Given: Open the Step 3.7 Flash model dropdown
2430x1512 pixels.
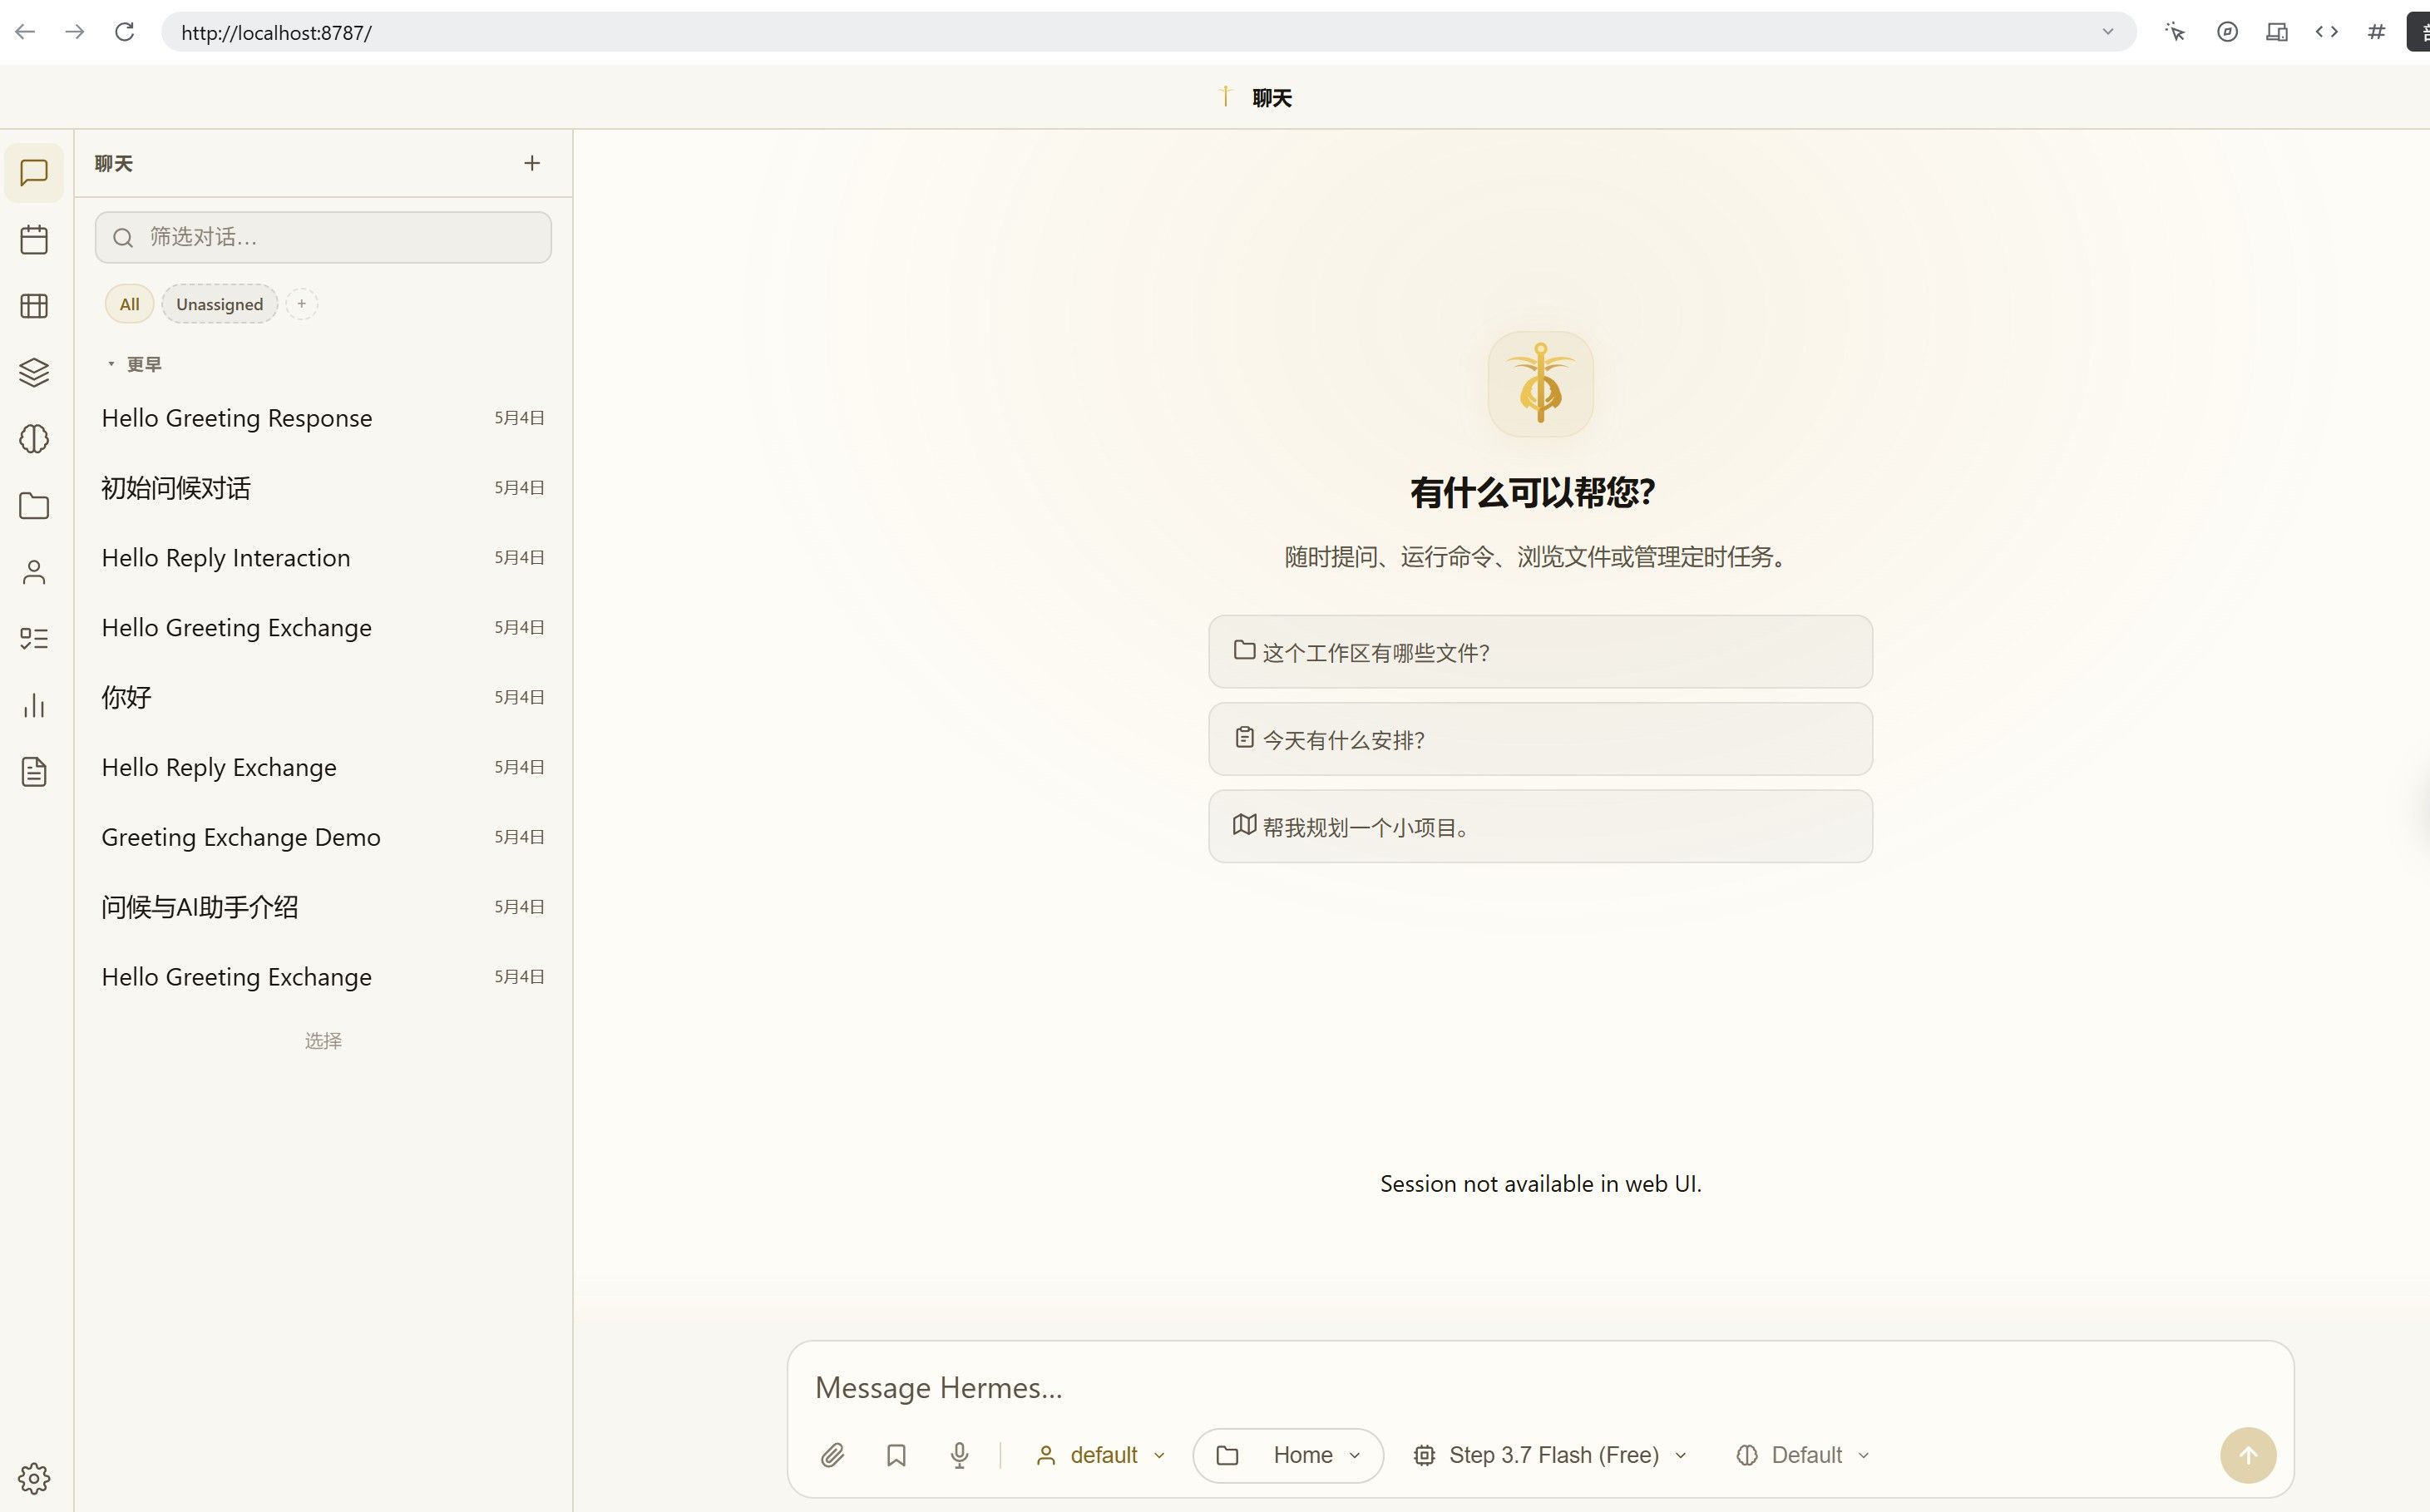Looking at the screenshot, I should coord(1550,1455).
